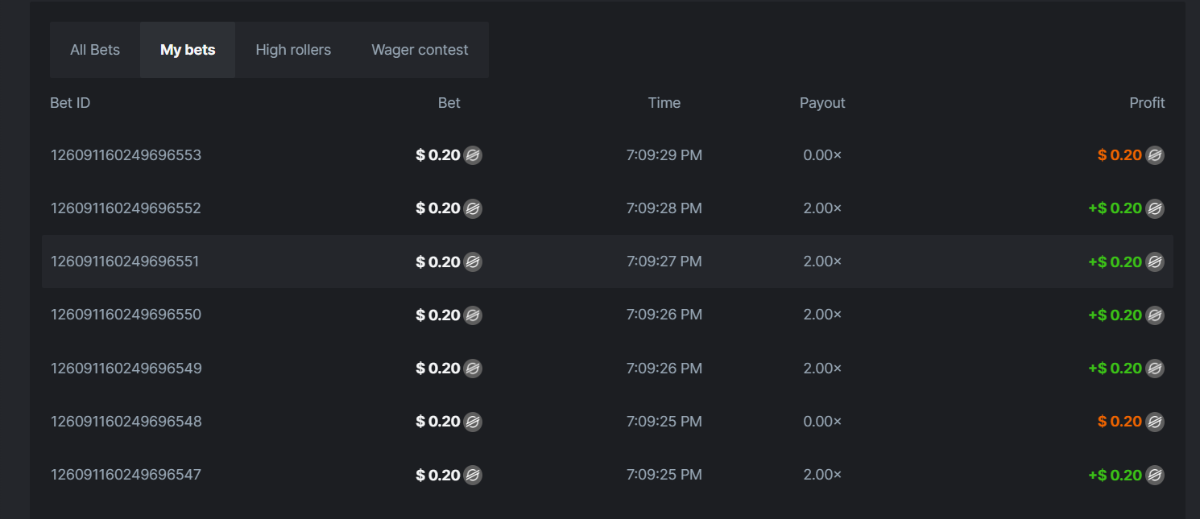Click the Payout column header
The image size is (1200, 519).
pos(822,103)
